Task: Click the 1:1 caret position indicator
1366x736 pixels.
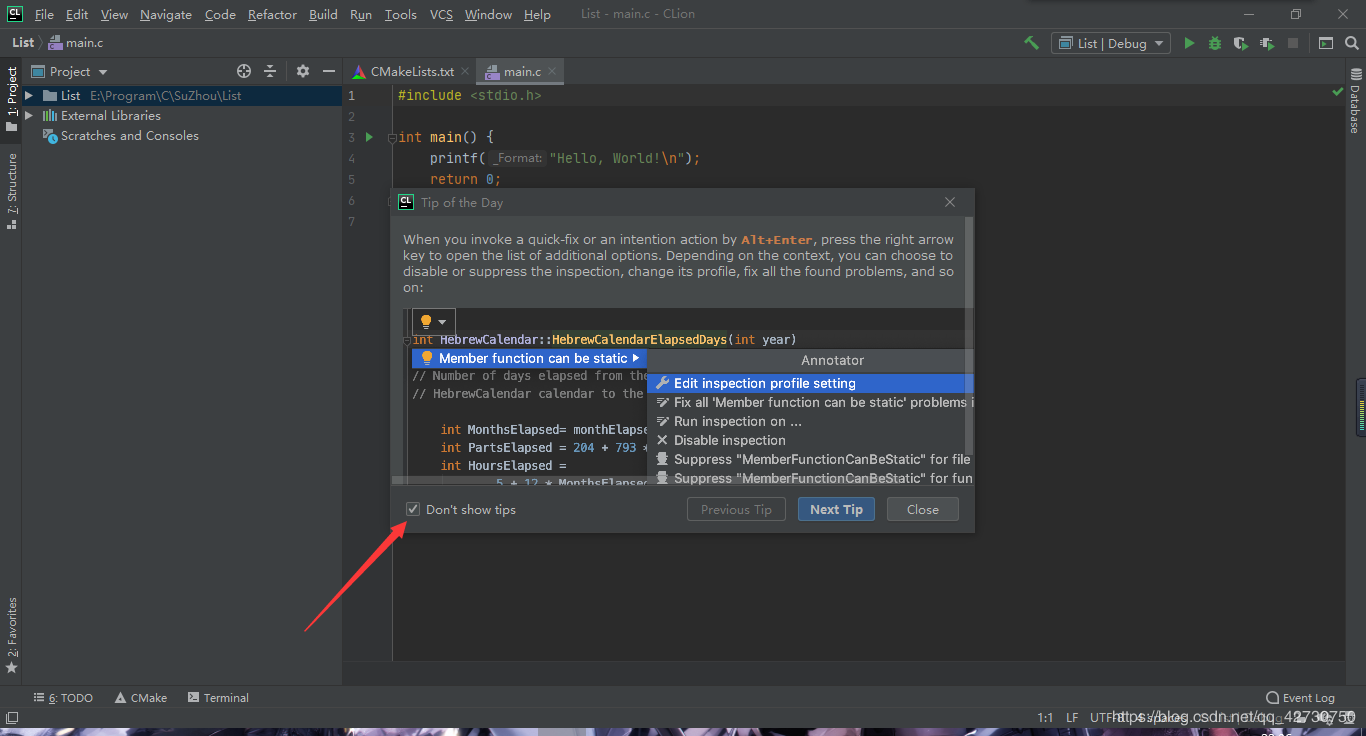Action: click(x=1045, y=717)
